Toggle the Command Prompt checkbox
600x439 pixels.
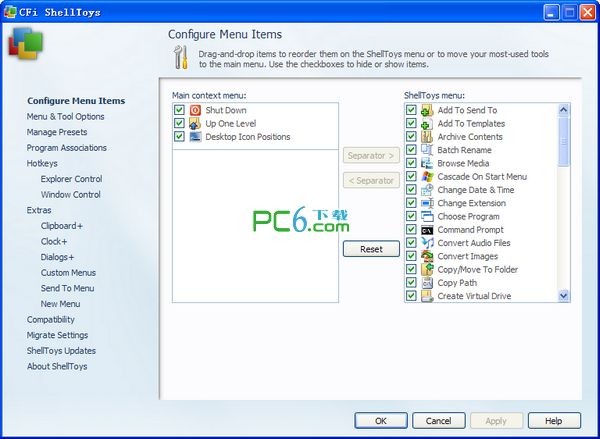click(411, 230)
